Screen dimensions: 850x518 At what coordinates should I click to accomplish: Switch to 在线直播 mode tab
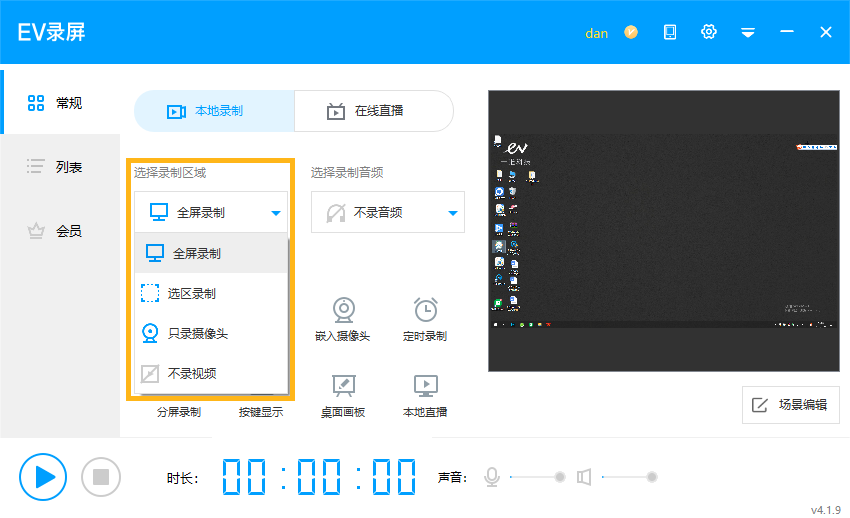coord(374,111)
